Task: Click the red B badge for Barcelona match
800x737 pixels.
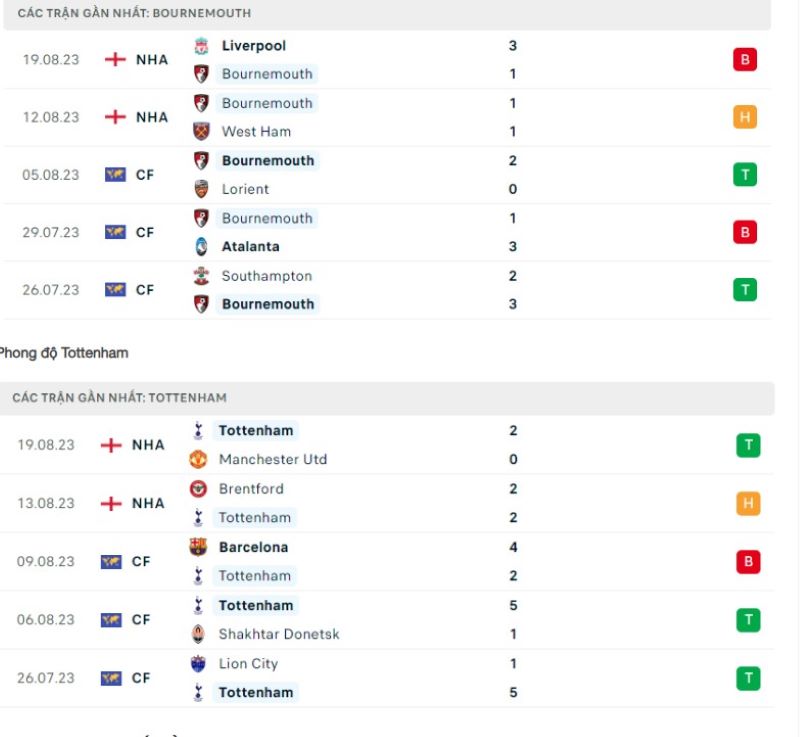Action: click(x=748, y=562)
